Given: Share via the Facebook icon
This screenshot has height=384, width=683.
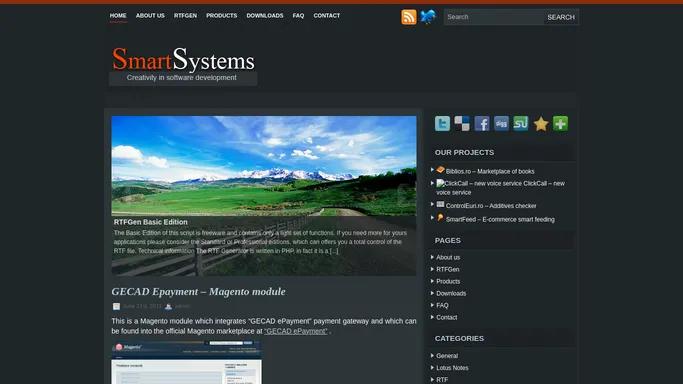Looking at the screenshot, I should [x=482, y=124].
